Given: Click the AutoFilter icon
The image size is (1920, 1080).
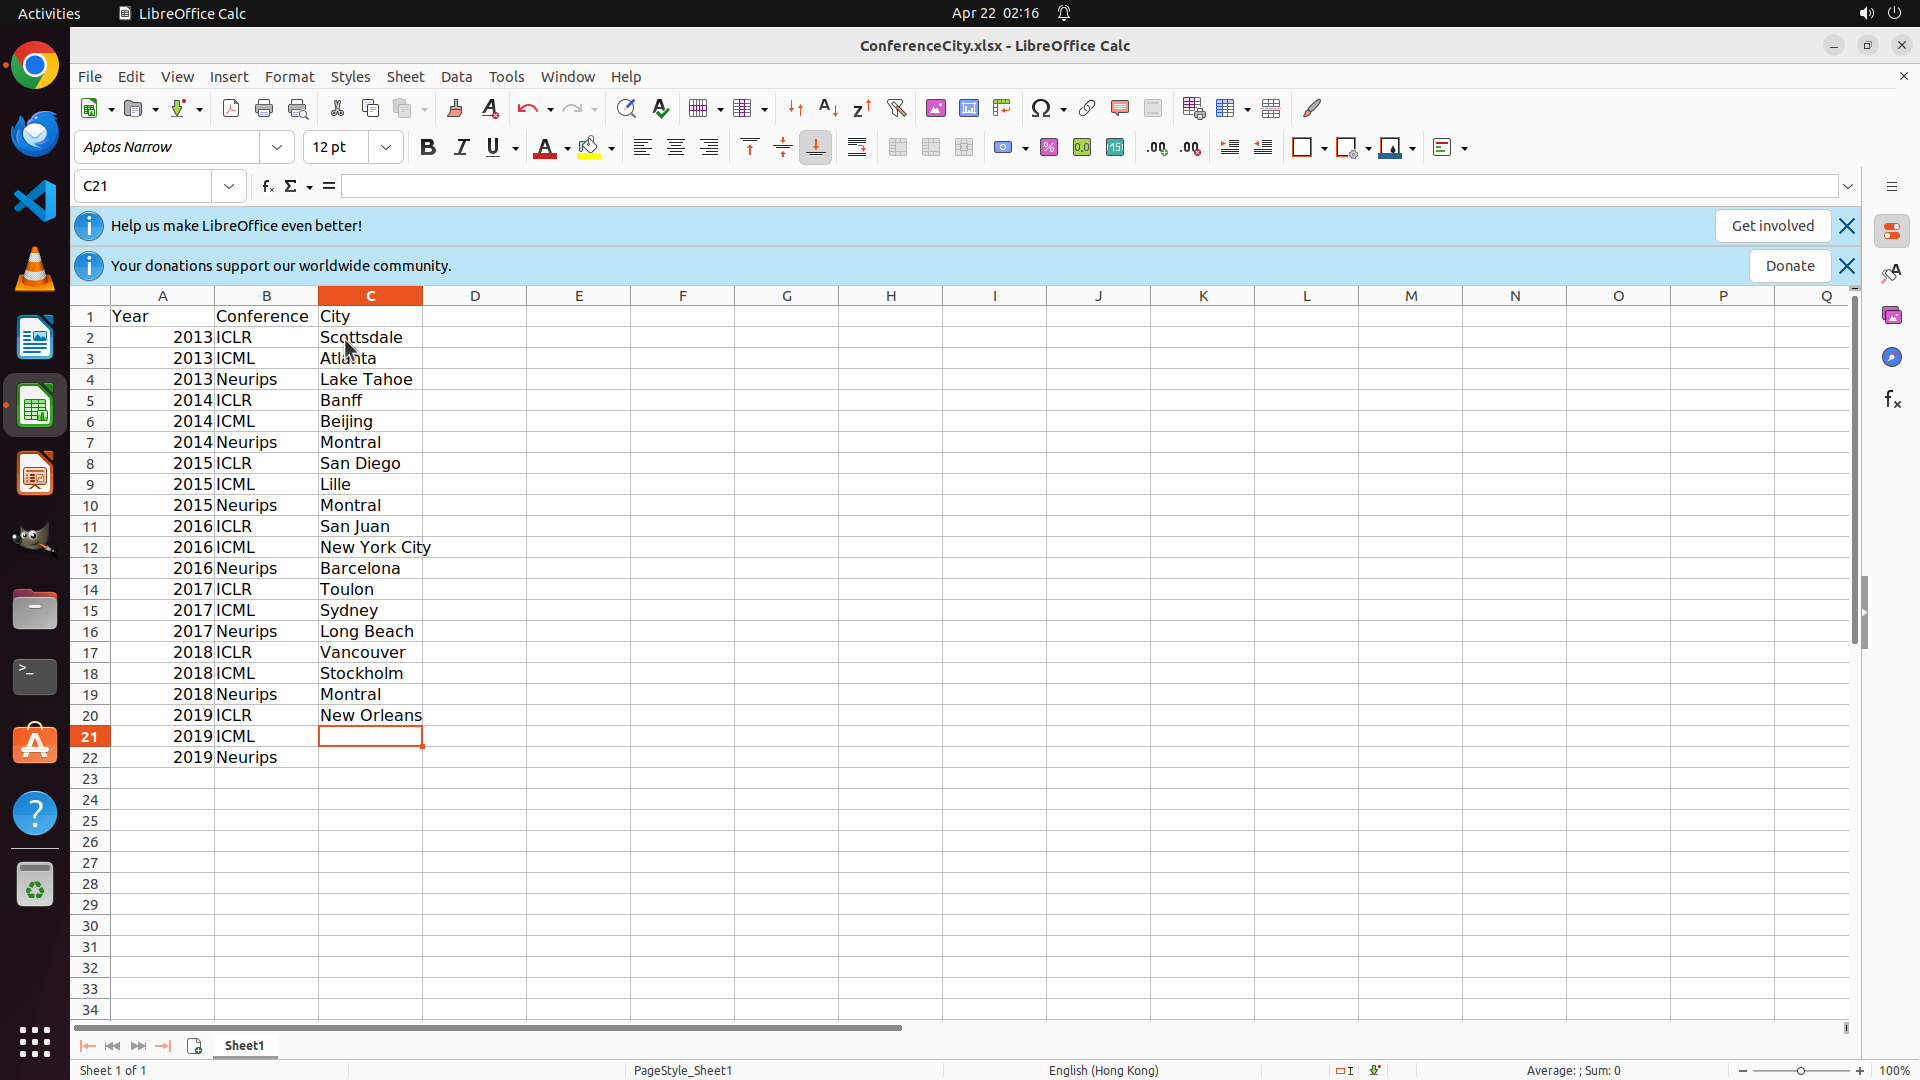Looking at the screenshot, I should [896, 108].
